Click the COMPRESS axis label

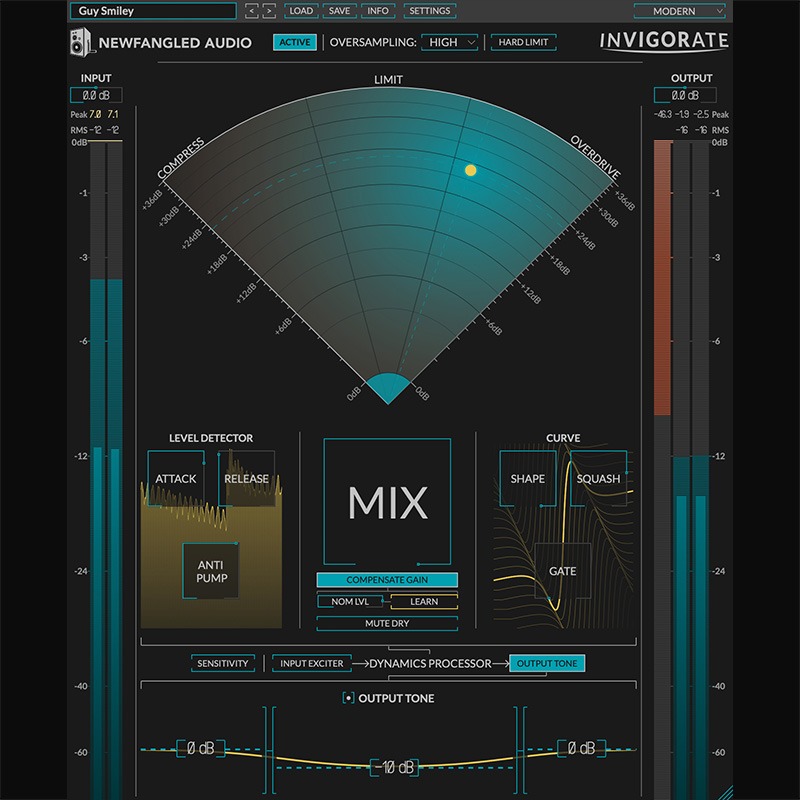tap(181, 158)
